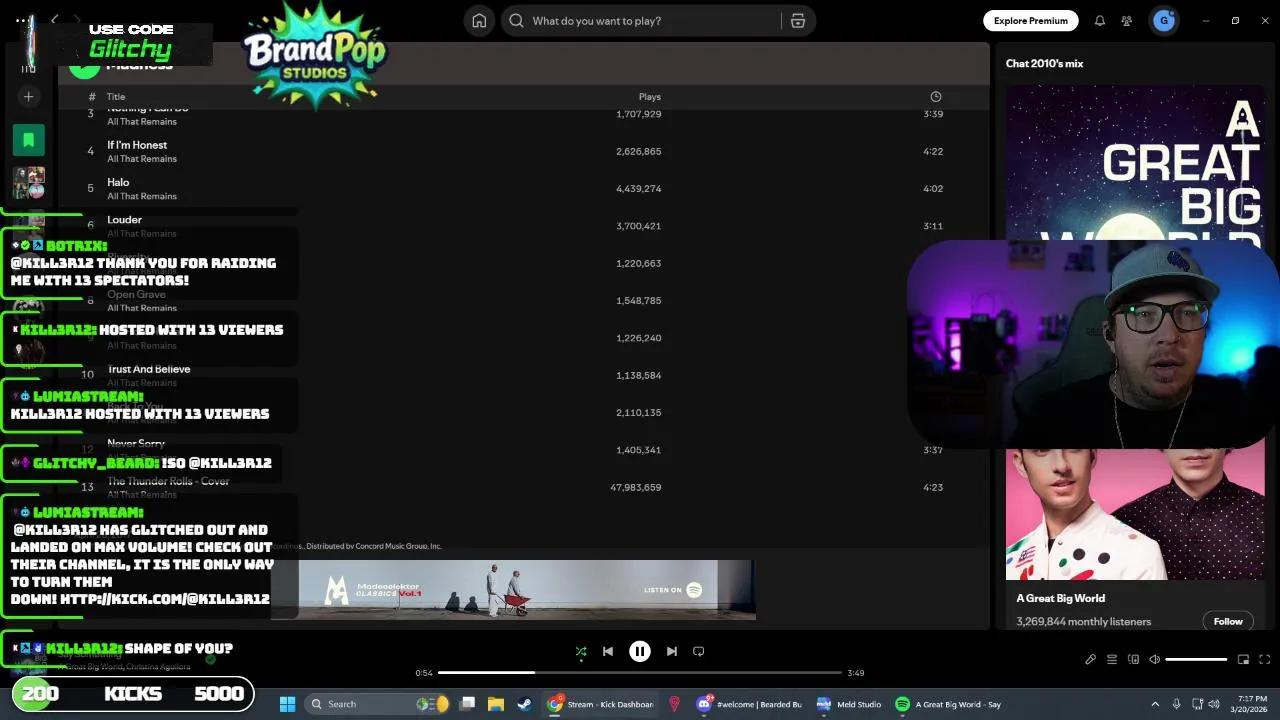The height and width of the screenshot is (720, 1280).
Task: Expand the system tray hidden icons
Action: pos(1155,704)
